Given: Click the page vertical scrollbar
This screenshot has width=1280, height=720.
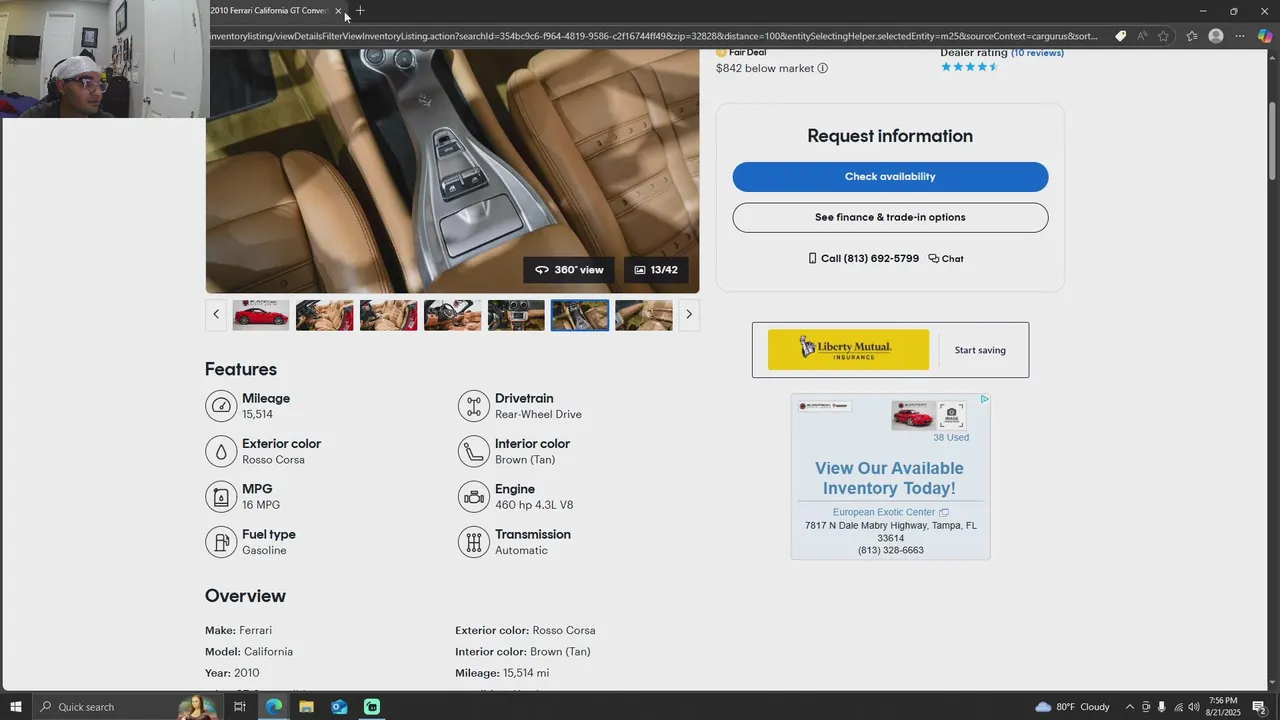Looking at the screenshot, I should coord(1273,140).
